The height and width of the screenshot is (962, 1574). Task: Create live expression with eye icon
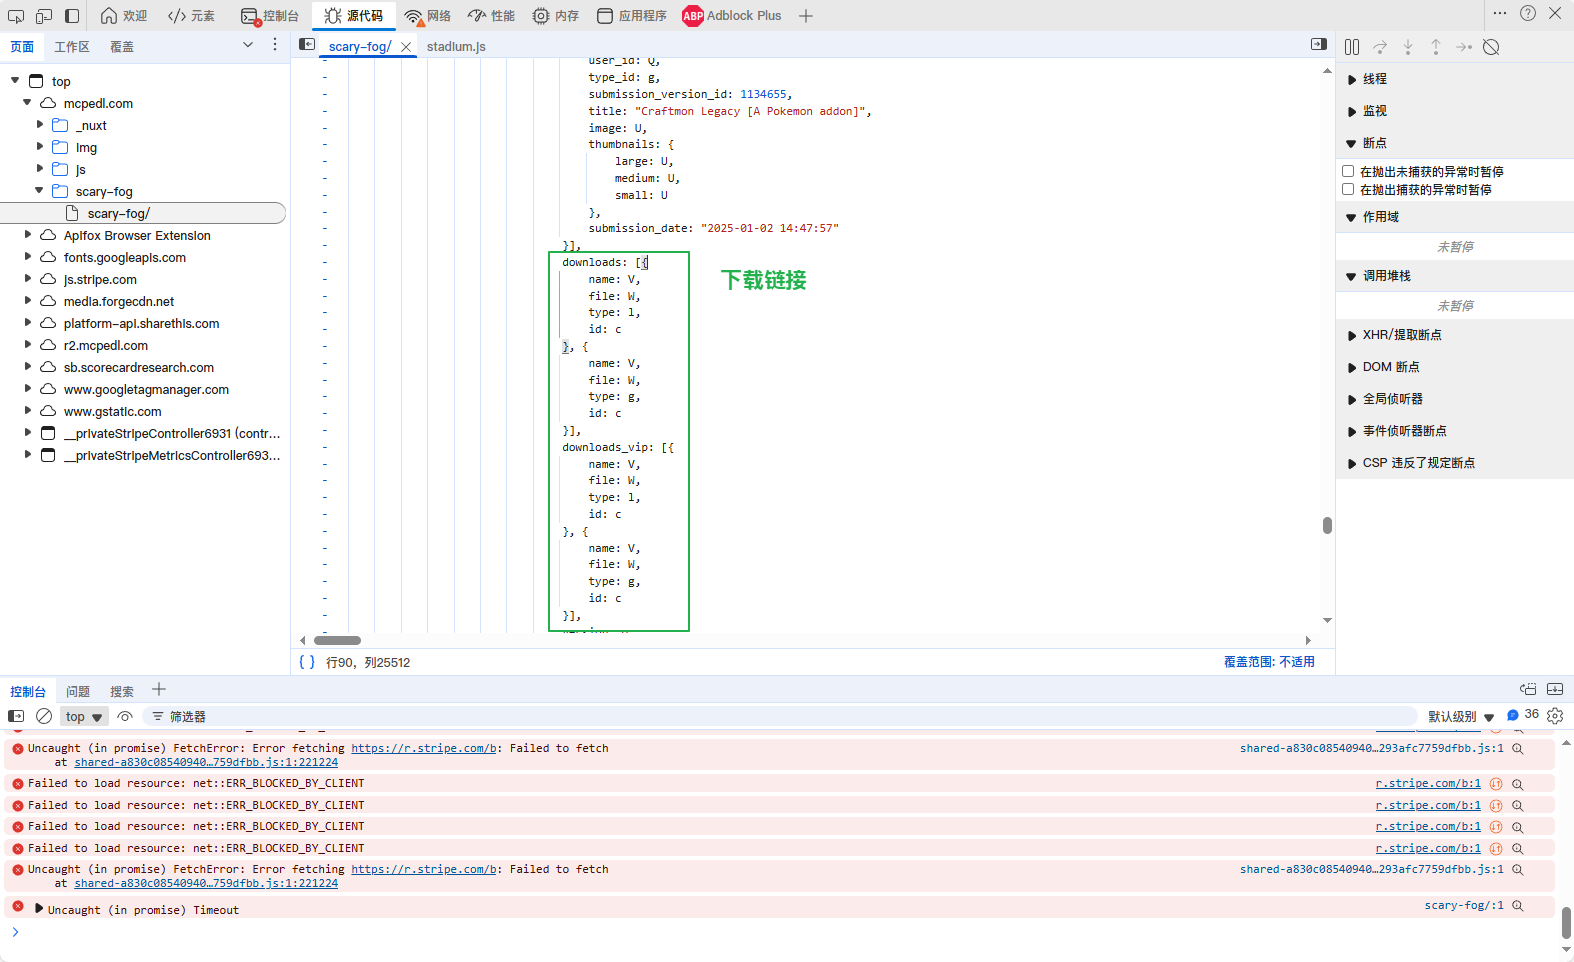click(125, 716)
